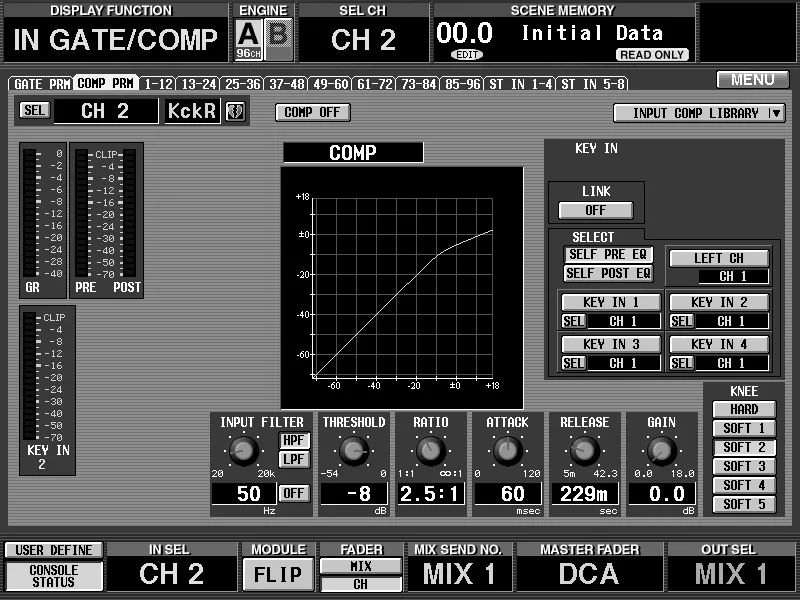Image resolution: width=800 pixels, height=600 pixels.
Task: Click the stereo pair heart icon beside KckR
Action: (235, 111)
